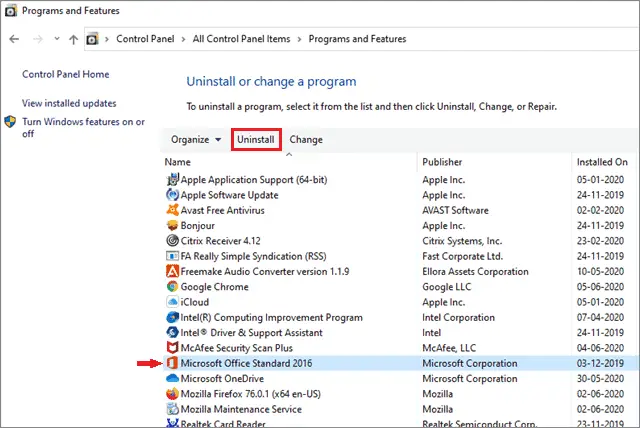Click AVAST Software publisher cell

click(456, 210)
